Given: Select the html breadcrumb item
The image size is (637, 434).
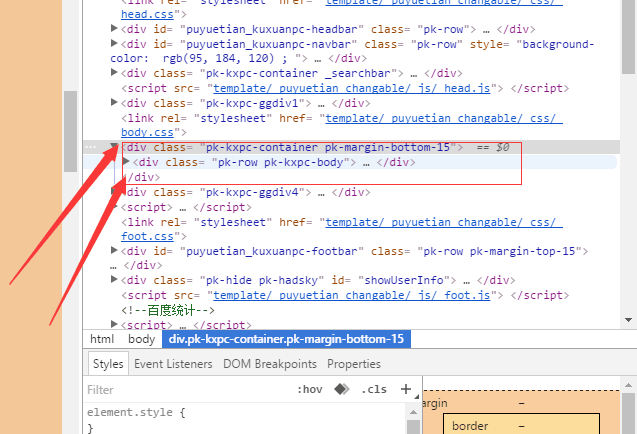Looking at the screenshot, I should pos(102,339).
